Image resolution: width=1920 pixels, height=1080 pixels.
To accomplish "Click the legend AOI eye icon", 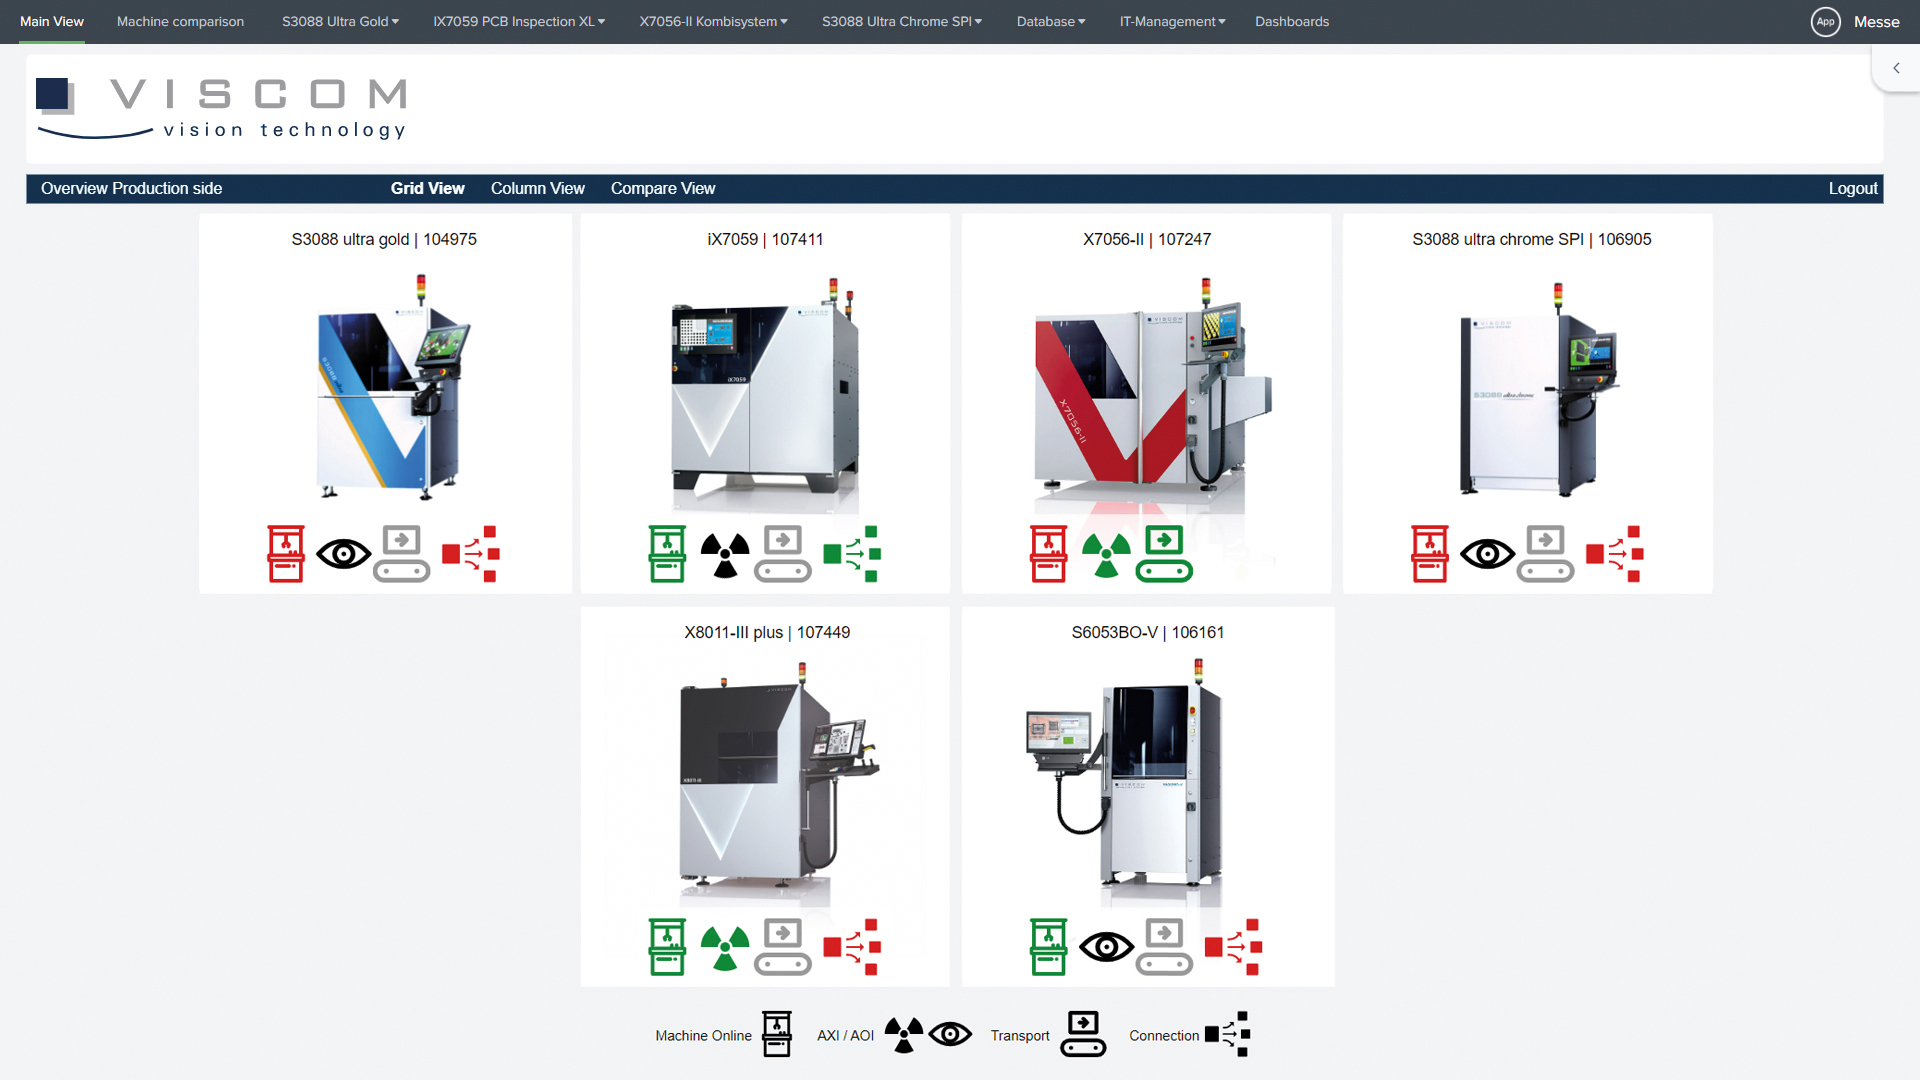I will (x=950, y=1034).
